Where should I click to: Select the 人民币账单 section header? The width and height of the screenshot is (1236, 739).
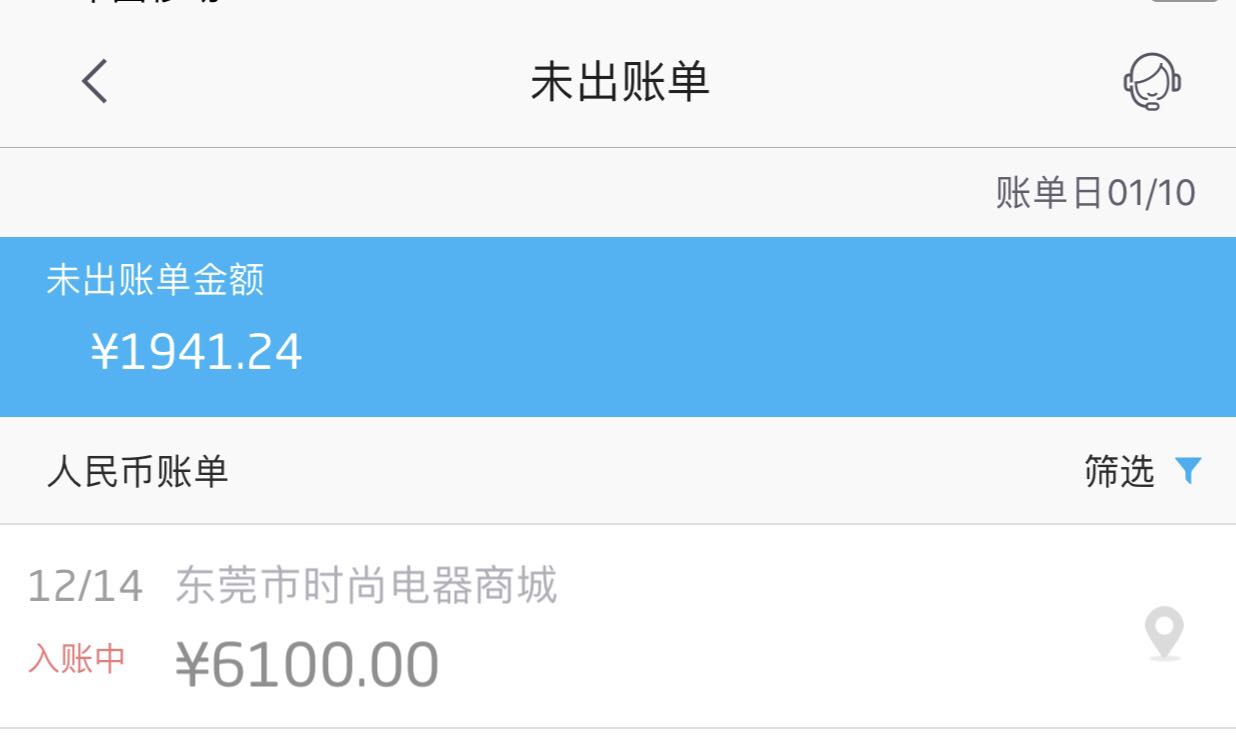pyautogui.click(x=137, y=471)
